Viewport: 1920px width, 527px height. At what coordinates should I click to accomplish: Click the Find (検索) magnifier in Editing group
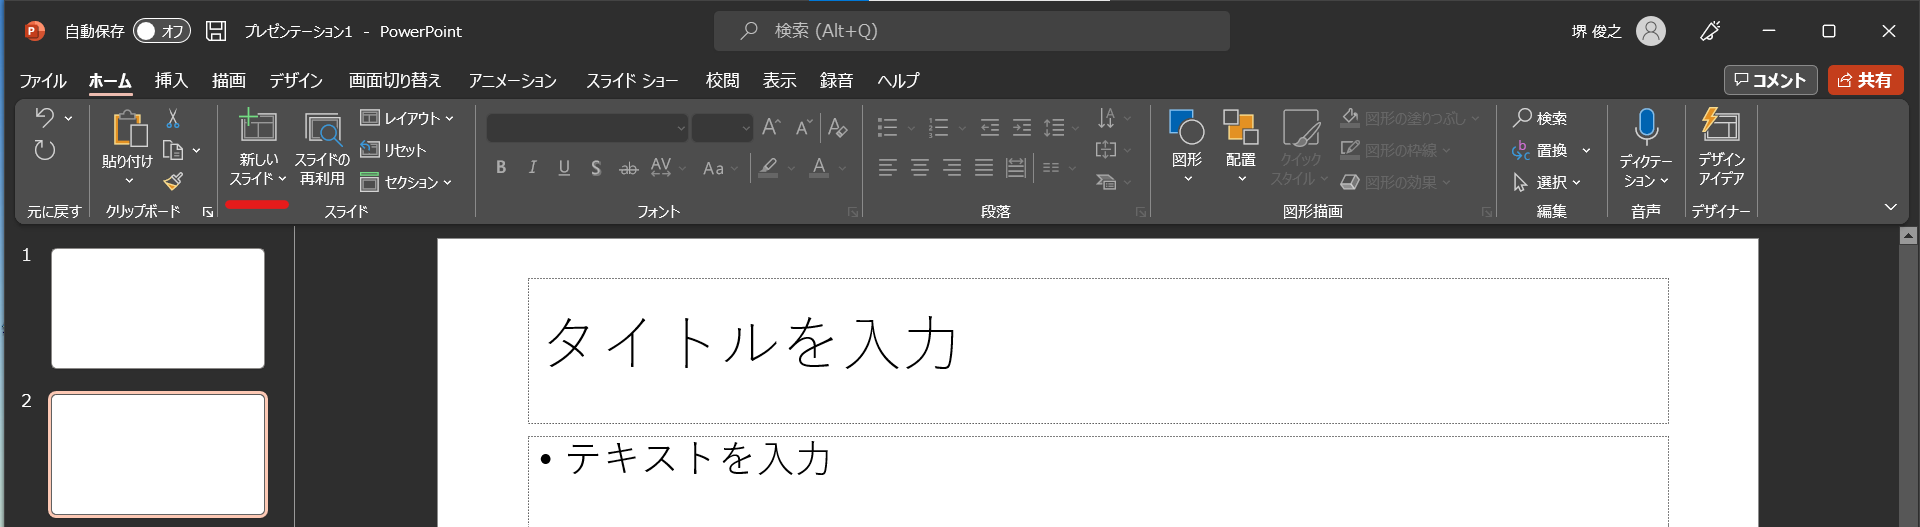point(1541,118)
